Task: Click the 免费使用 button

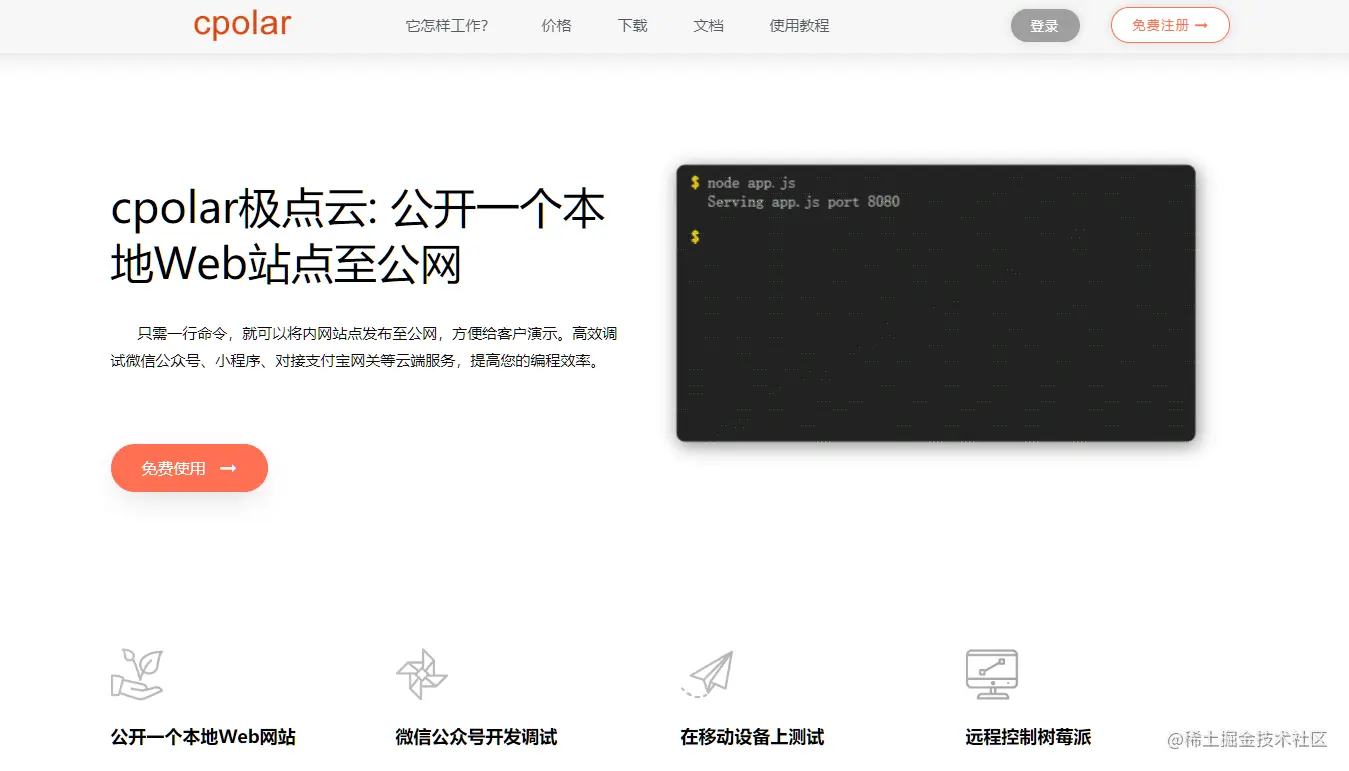Action: (189, 468)
